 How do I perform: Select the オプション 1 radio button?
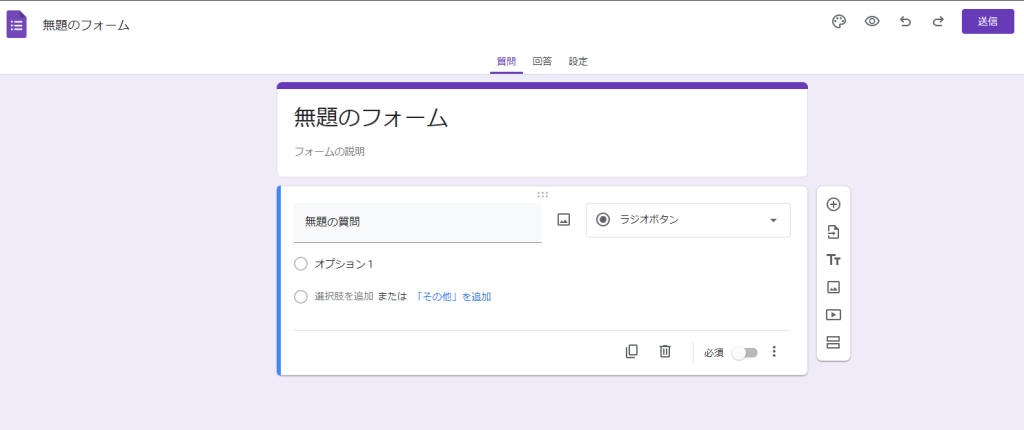coord(301,264)
